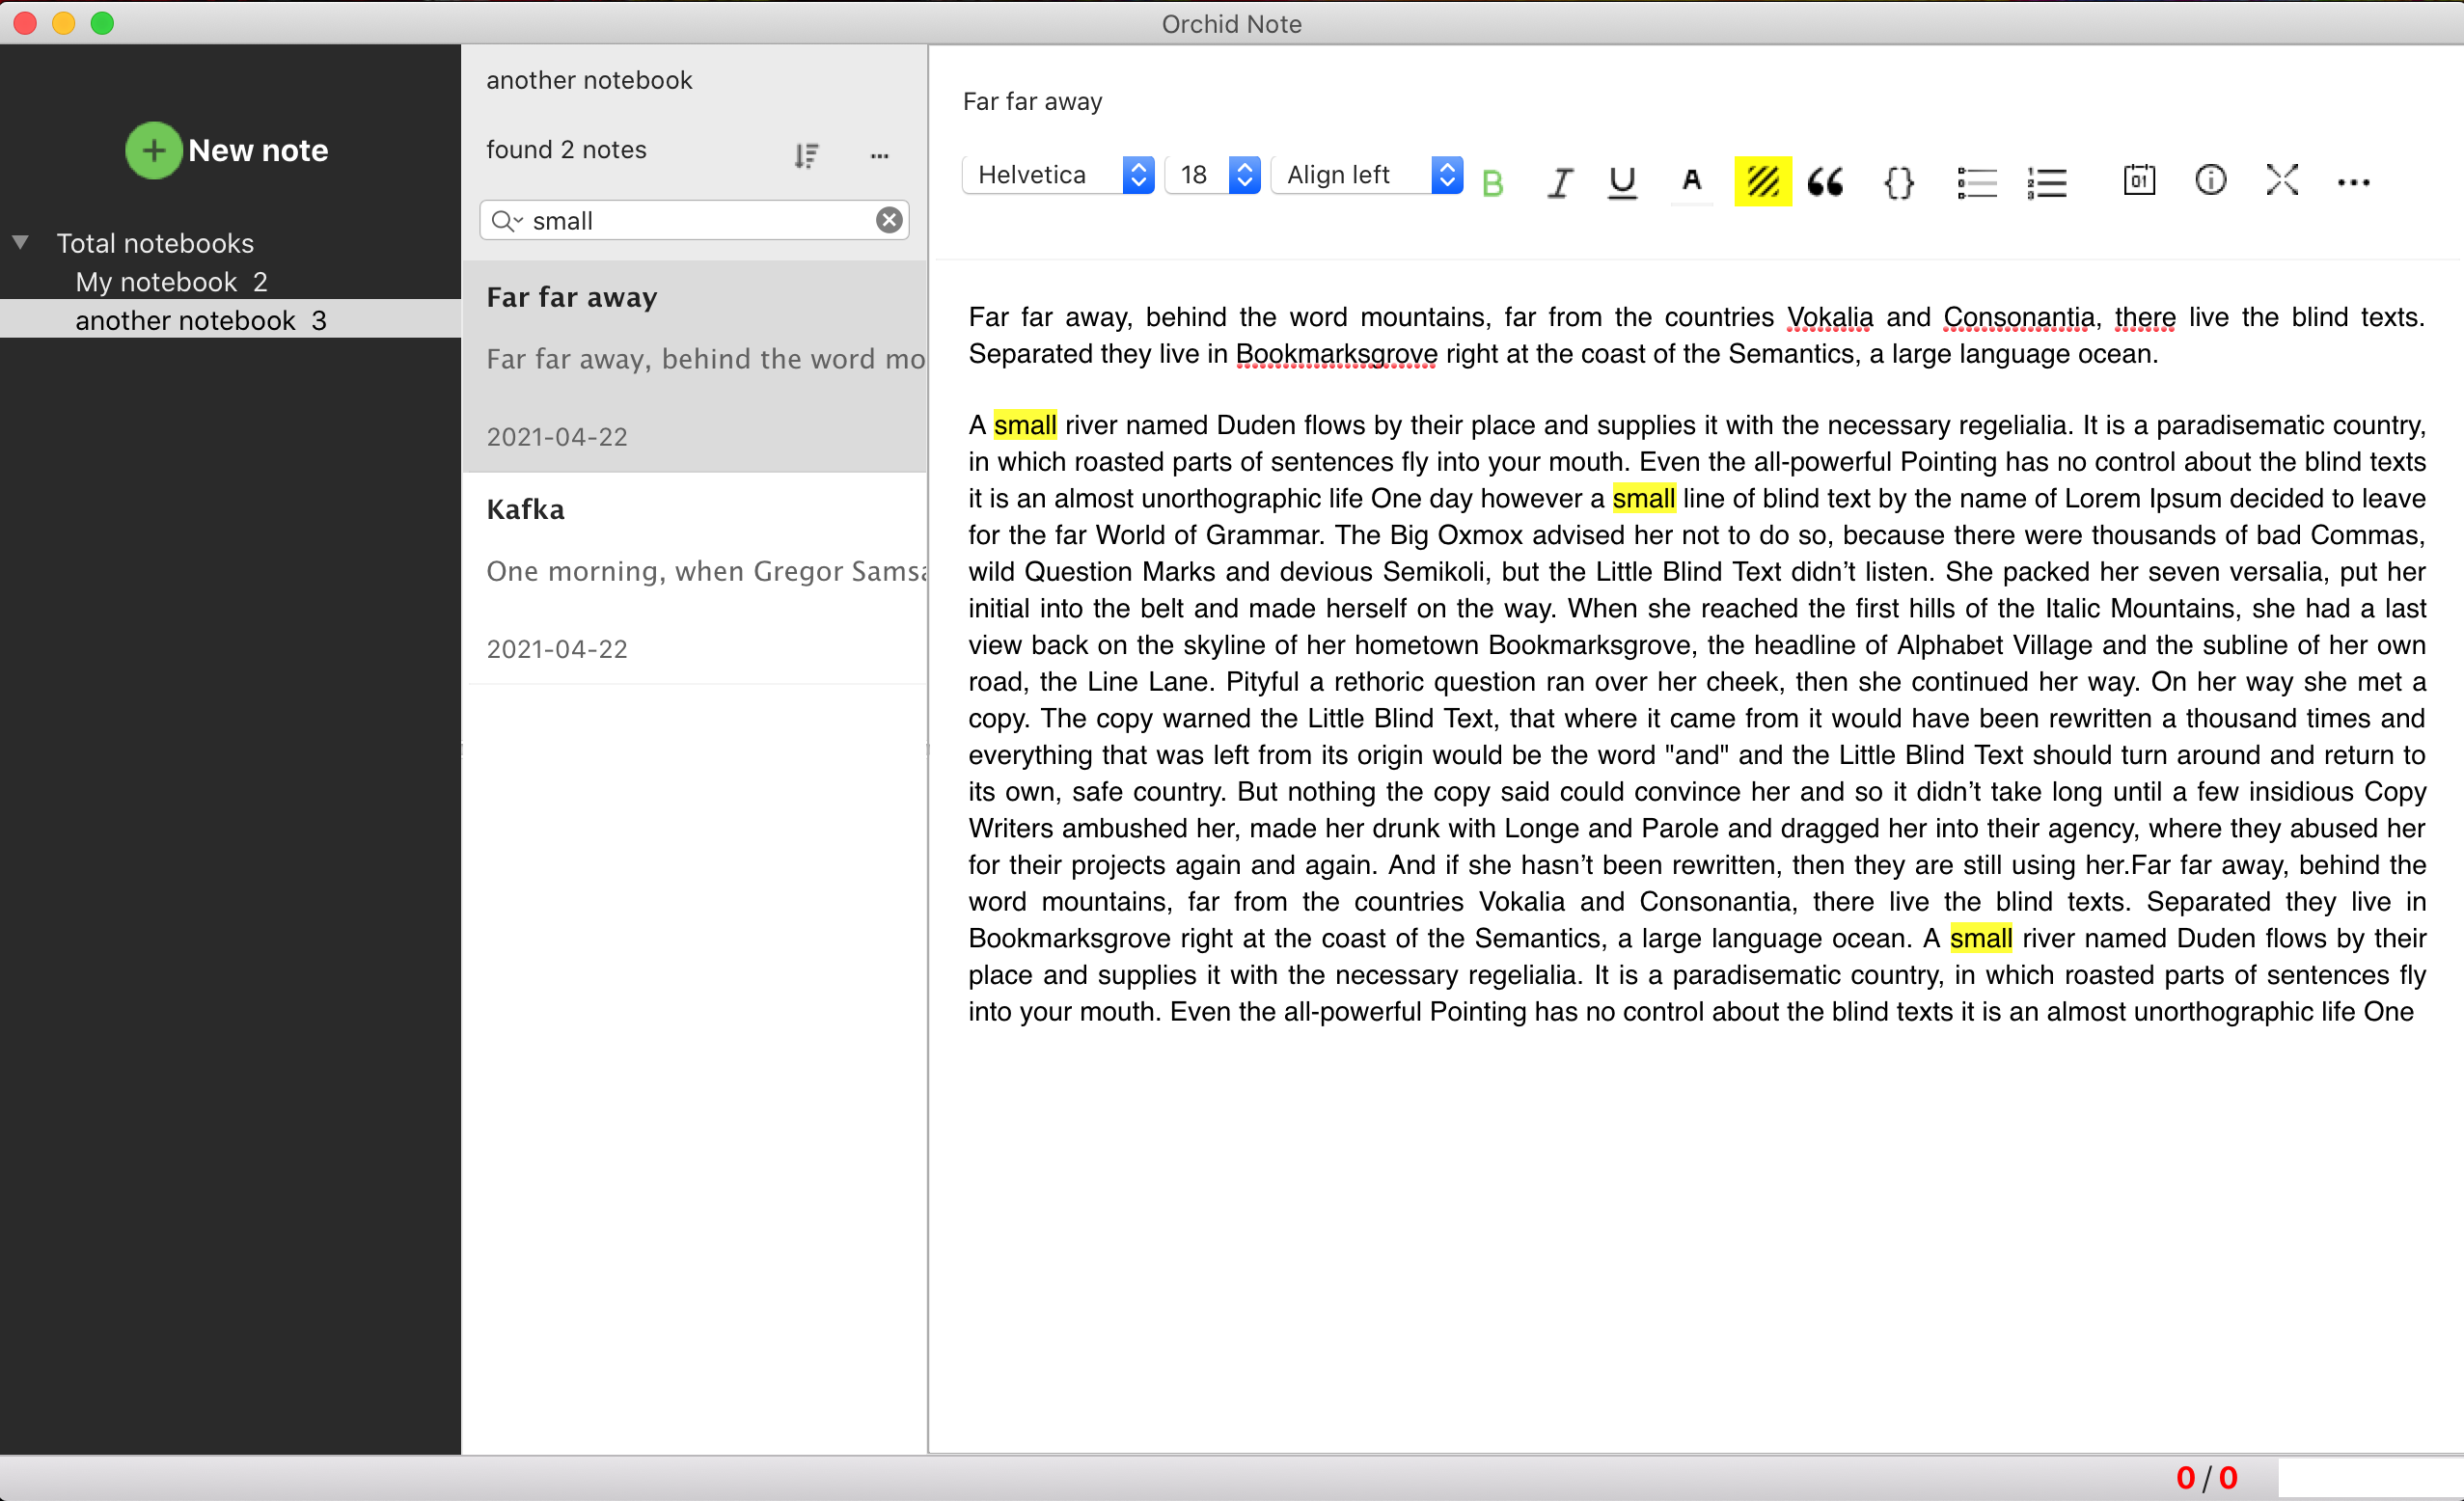Create a bulleted list

tap(1976, 182)
